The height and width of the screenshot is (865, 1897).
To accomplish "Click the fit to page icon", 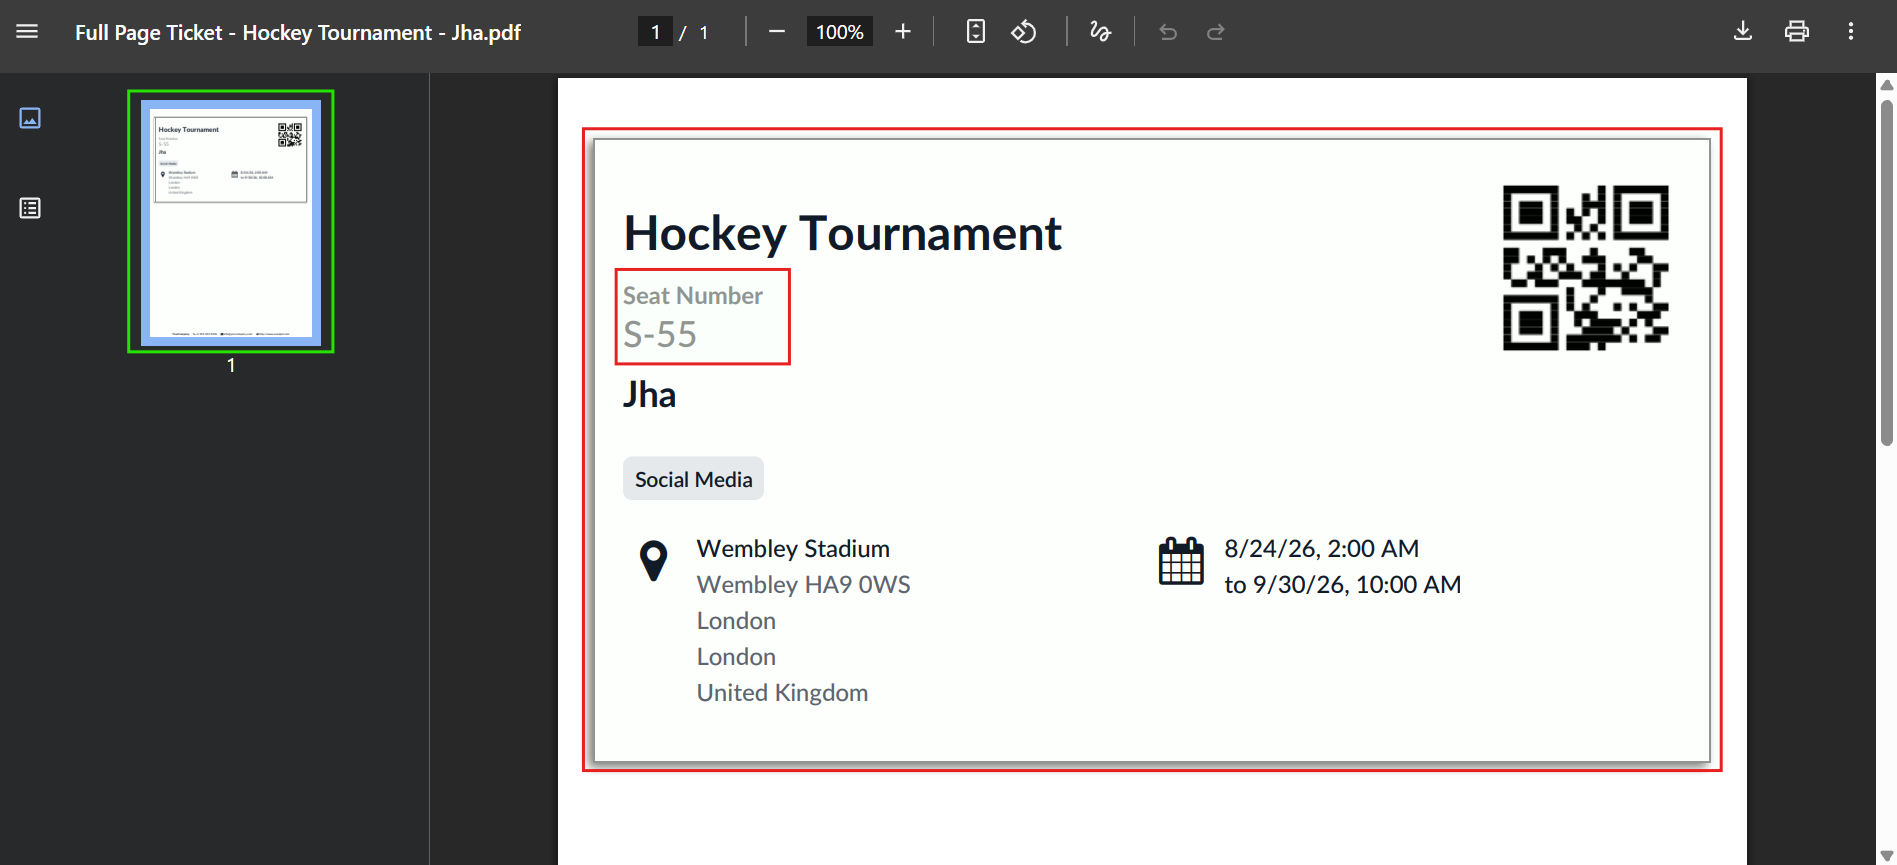I will tap(976, 32).
